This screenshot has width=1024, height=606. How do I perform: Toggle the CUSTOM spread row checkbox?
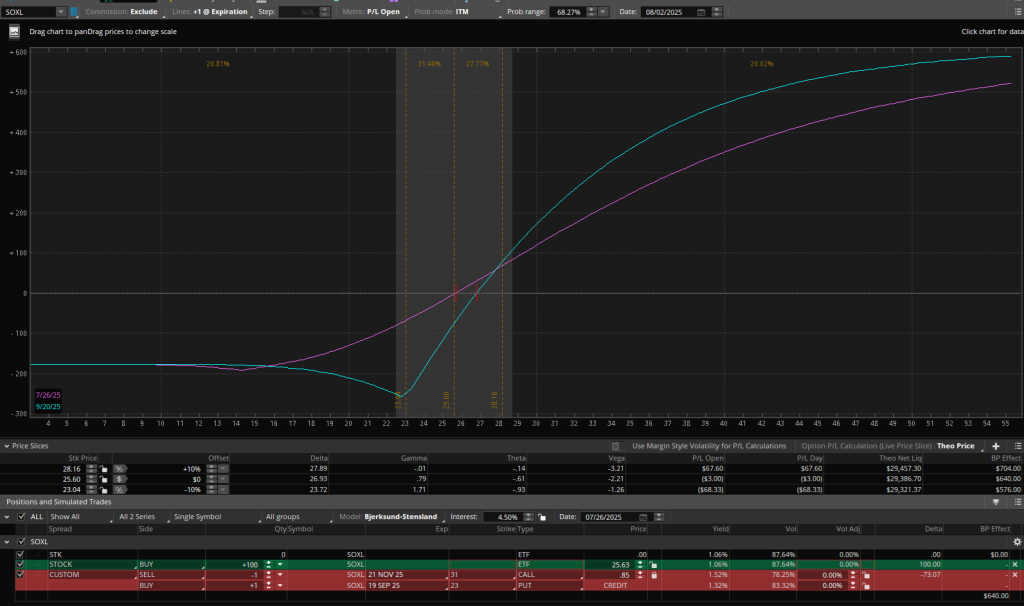pos(20,575)
